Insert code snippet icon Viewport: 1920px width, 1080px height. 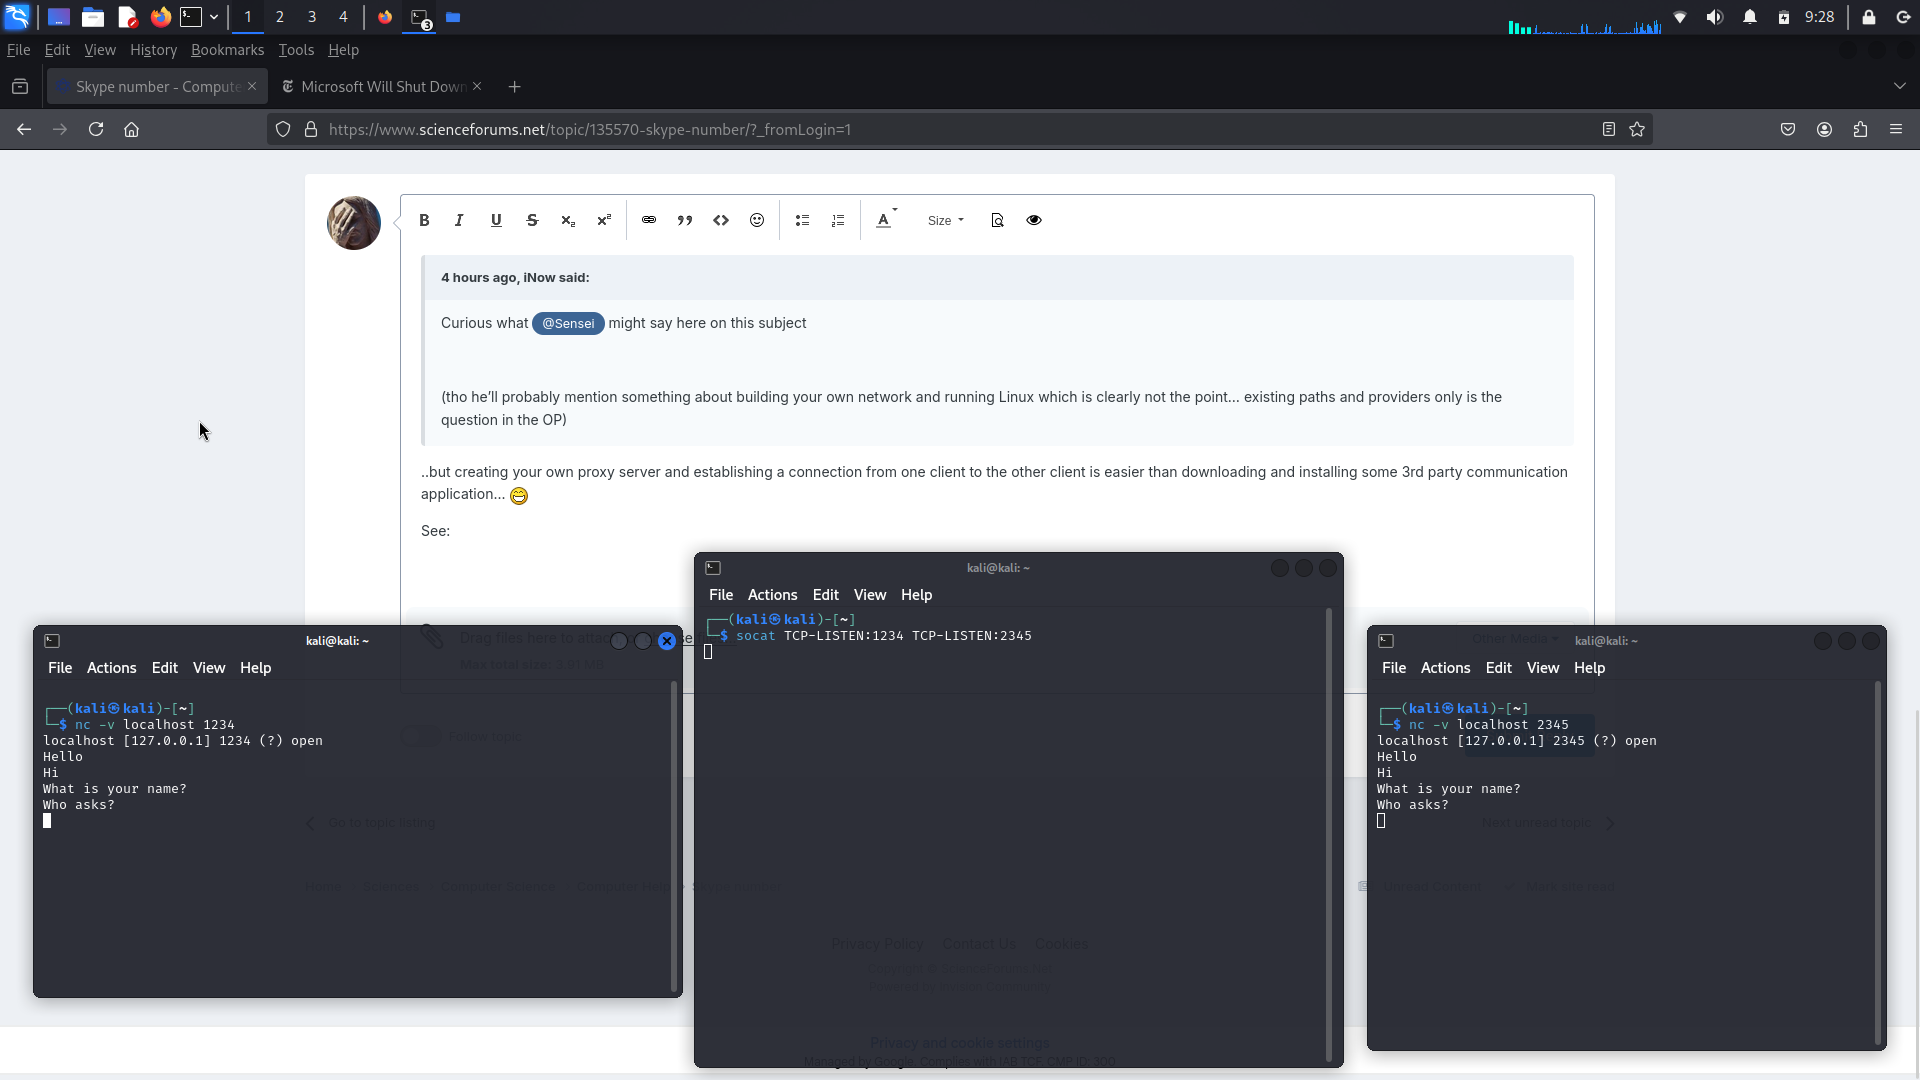click(x=721, y=220)
